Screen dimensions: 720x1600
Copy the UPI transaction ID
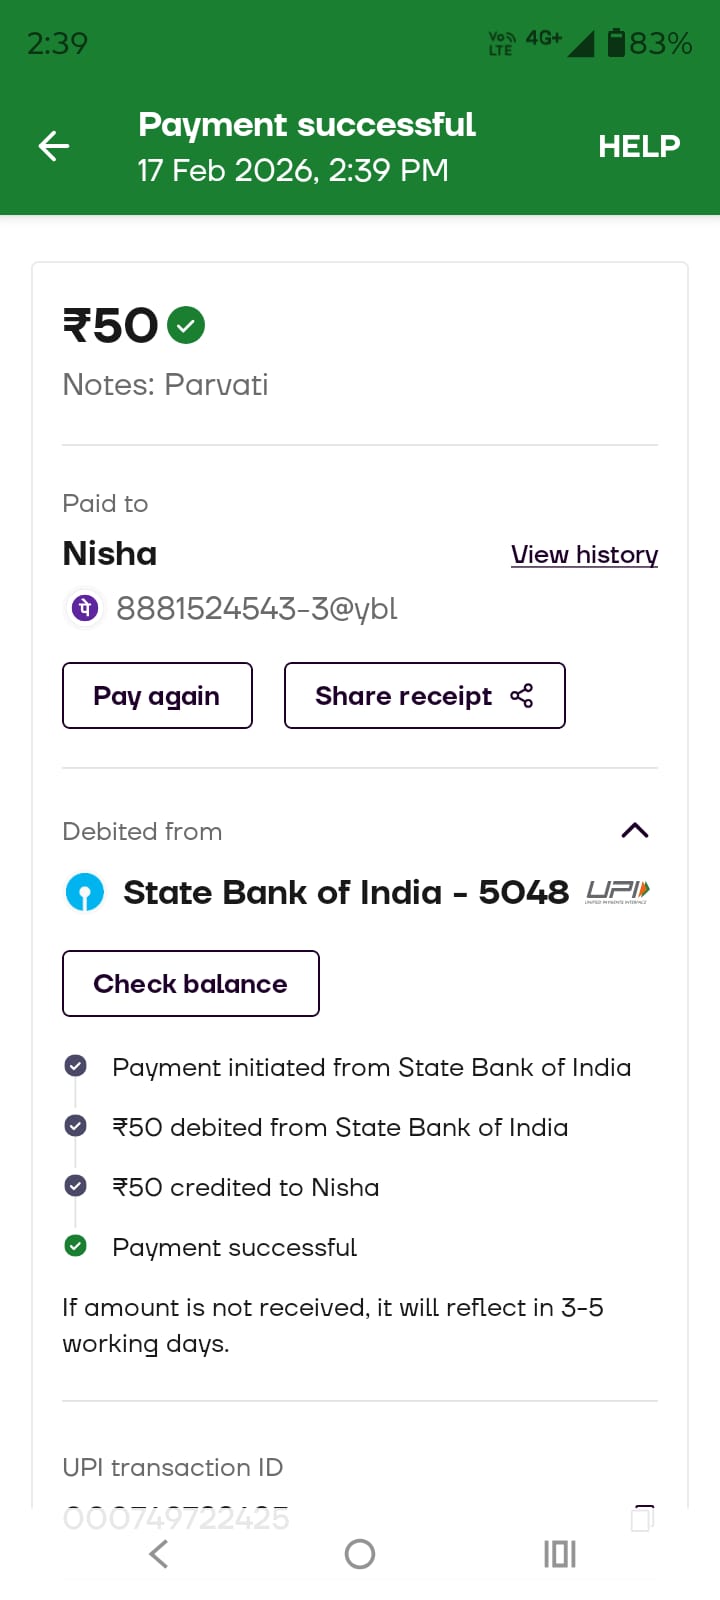click(x=643, y=1518)
